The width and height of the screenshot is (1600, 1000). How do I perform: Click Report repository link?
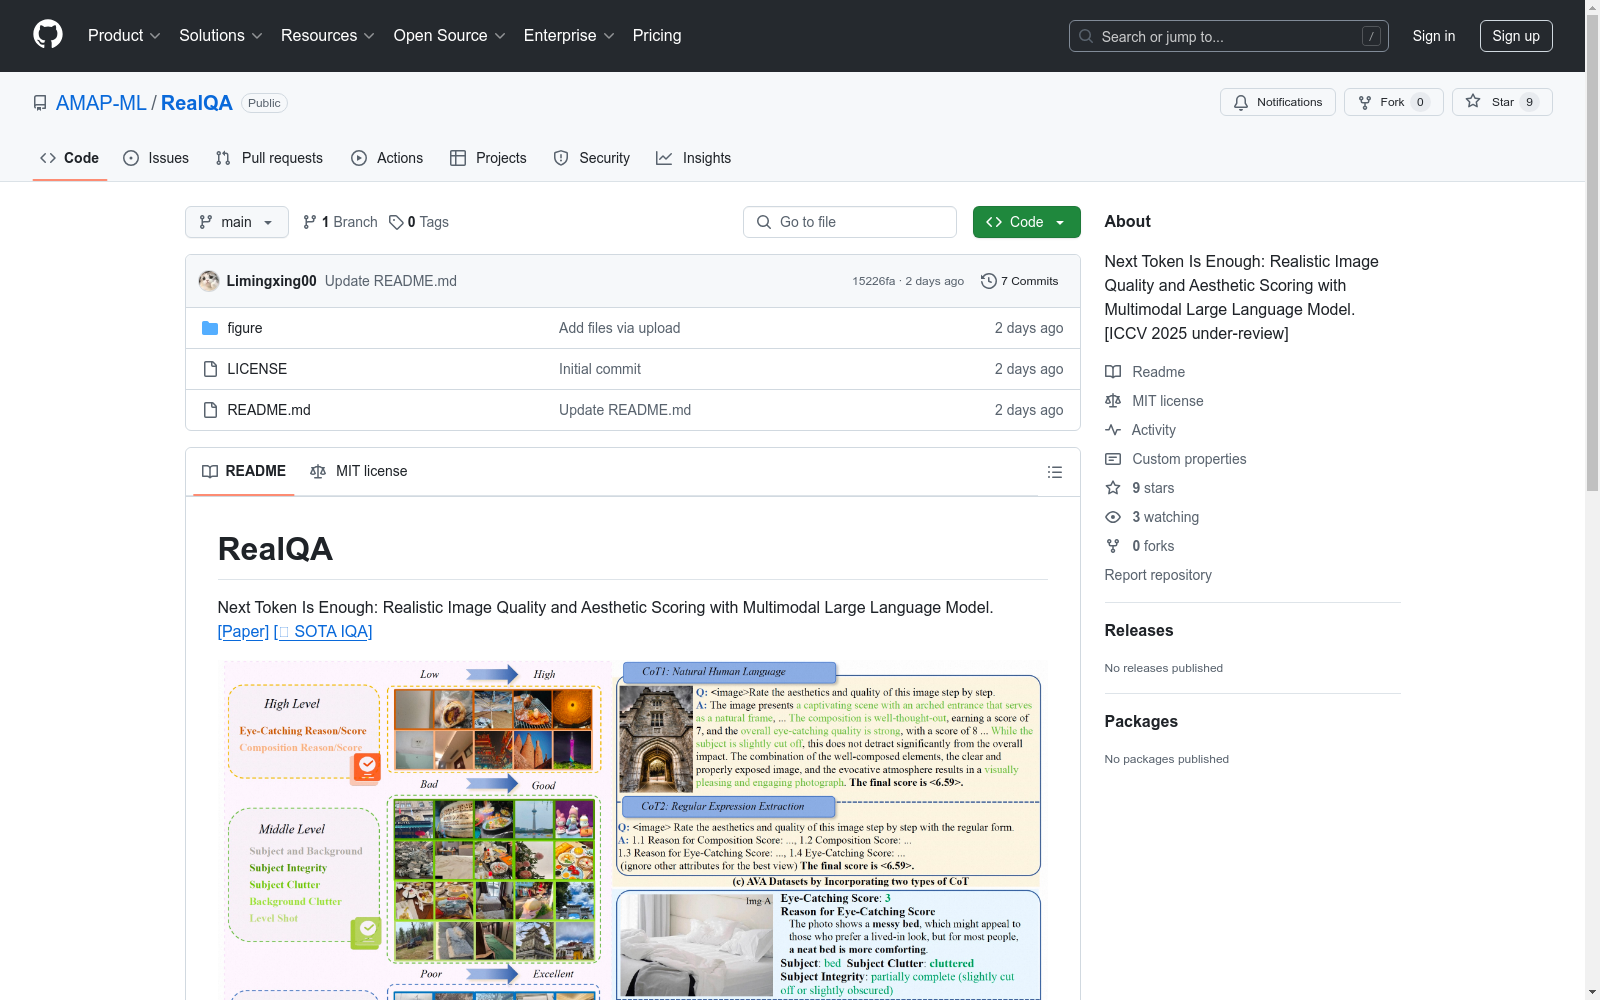click(1158, 575)
